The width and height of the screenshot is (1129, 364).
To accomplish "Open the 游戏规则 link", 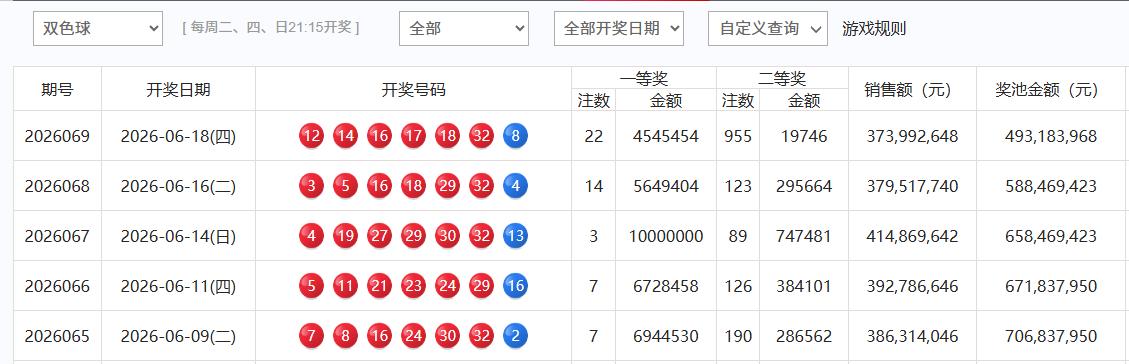I will 874,29.
